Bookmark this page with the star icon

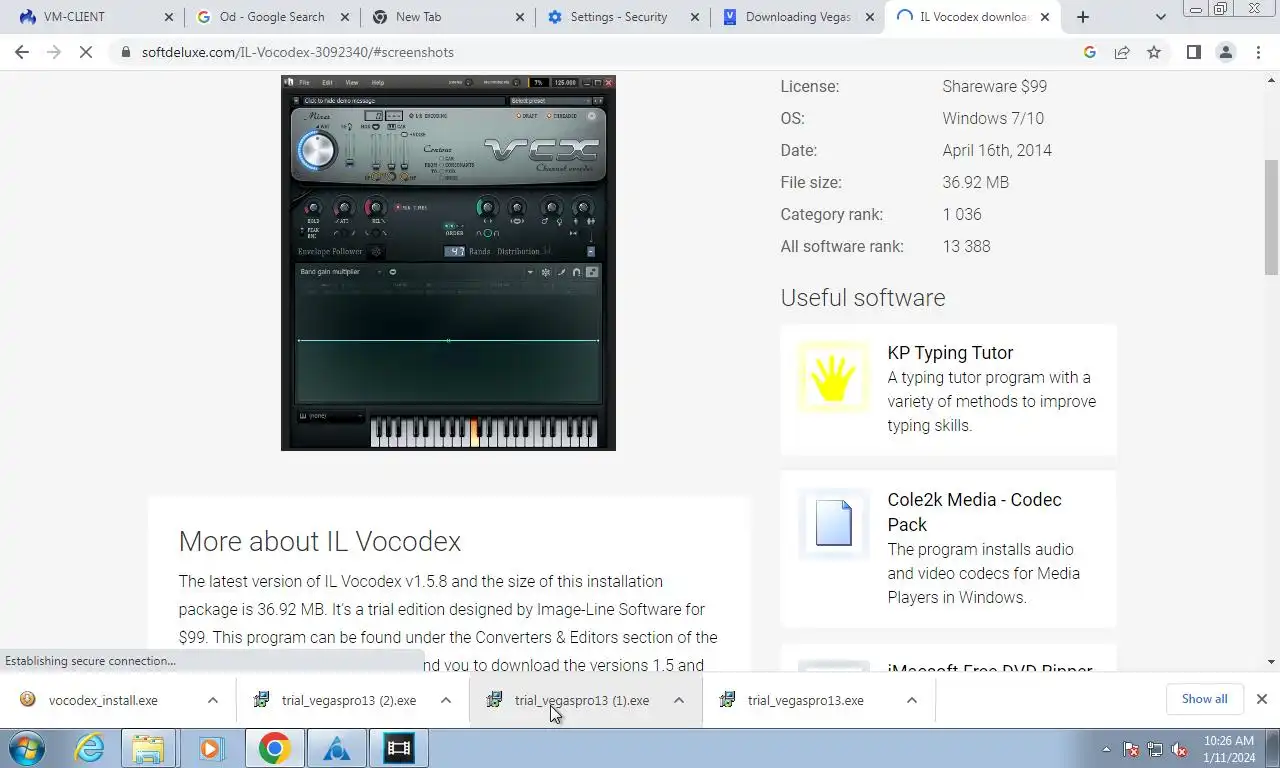click(1154, 52)
